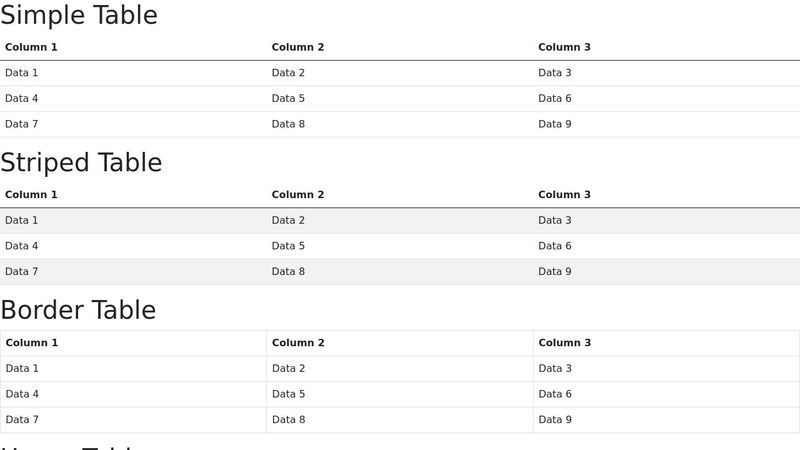The image size is (800, 450).
Task: Select Data 1 in the Striped Table
Action: tap(22, 220)
